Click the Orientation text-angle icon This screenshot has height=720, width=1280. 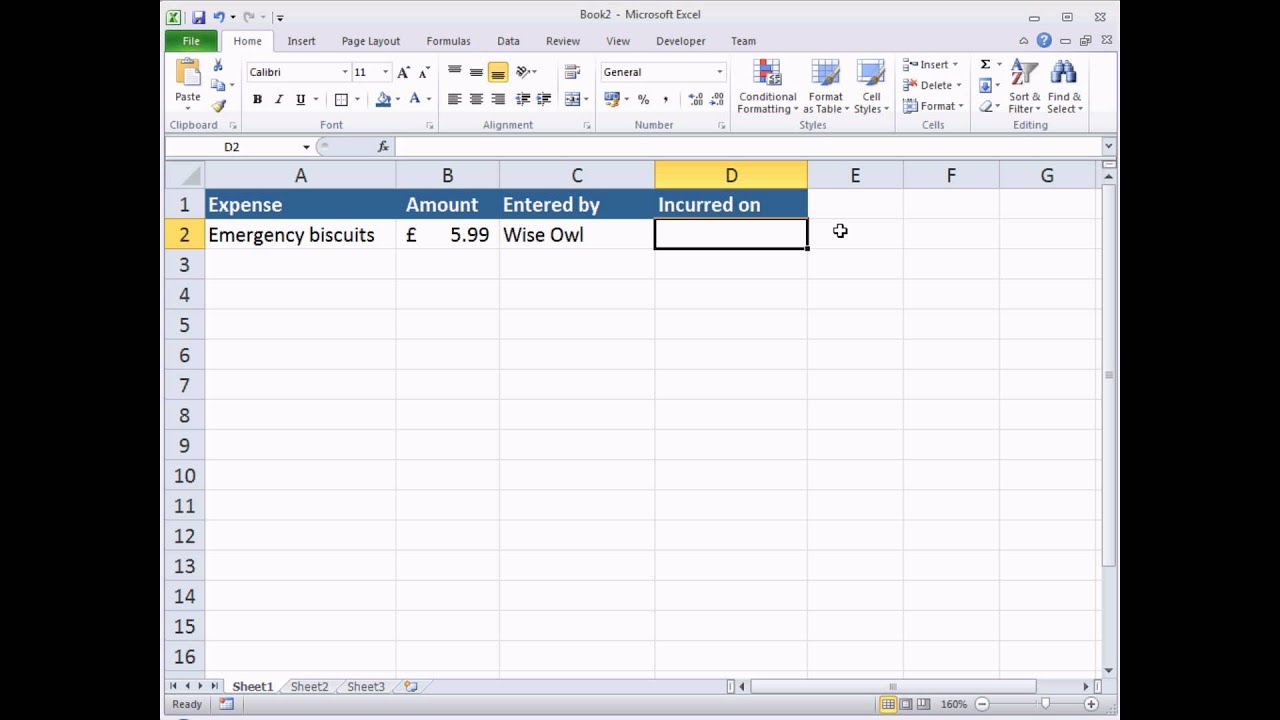523,72
